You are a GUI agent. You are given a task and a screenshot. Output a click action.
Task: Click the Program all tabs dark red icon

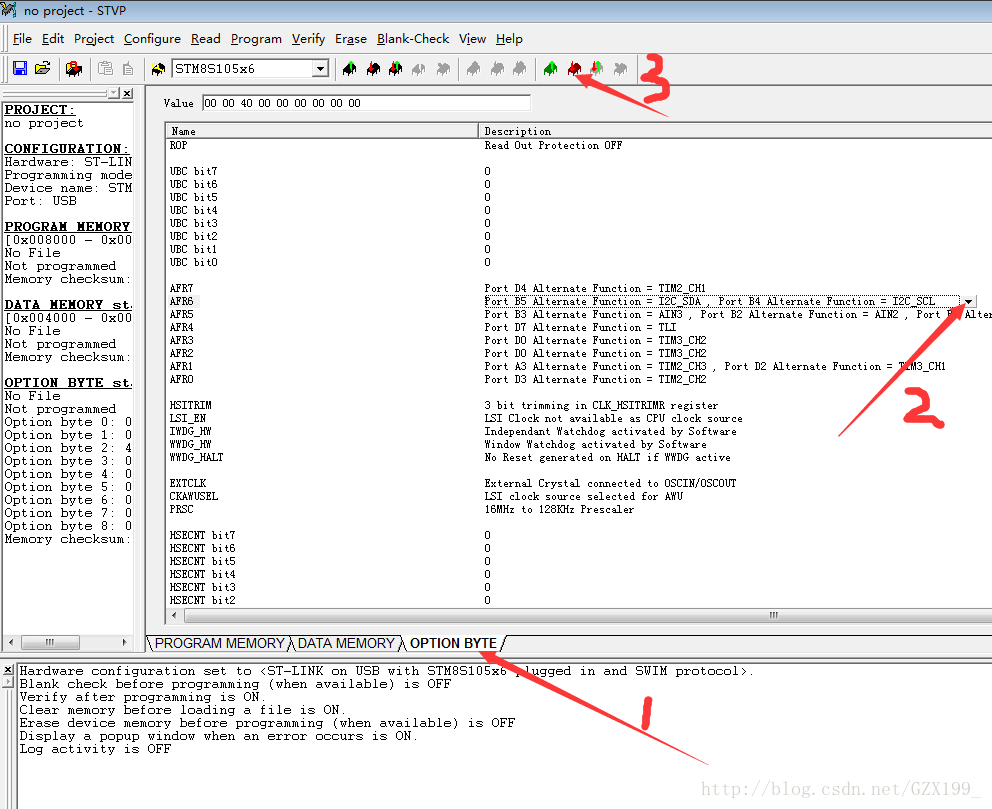click(x=574, y=68)
